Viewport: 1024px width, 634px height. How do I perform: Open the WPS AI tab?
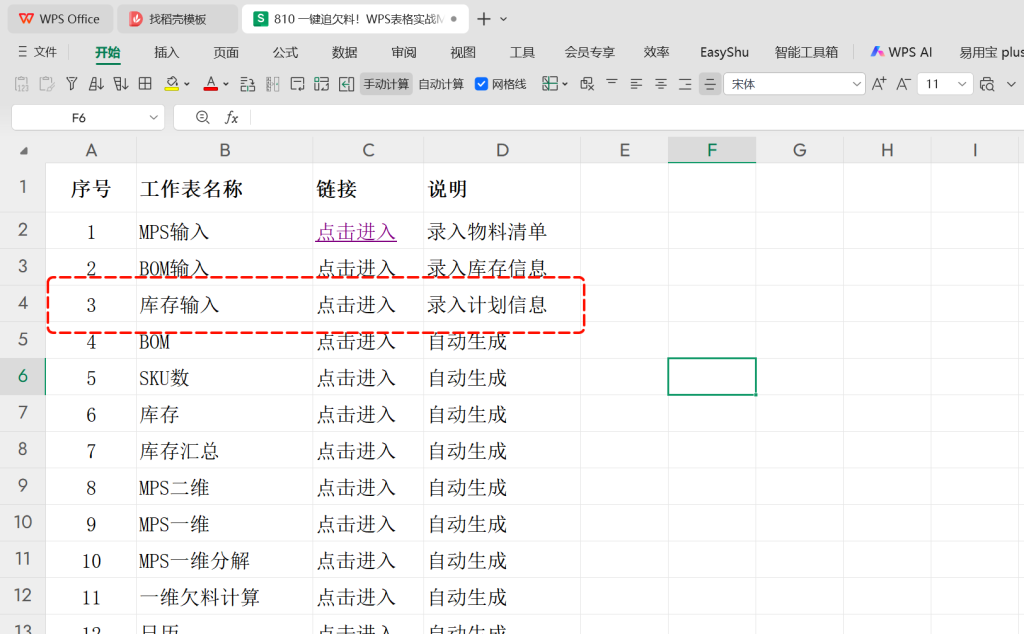point(902,52)
